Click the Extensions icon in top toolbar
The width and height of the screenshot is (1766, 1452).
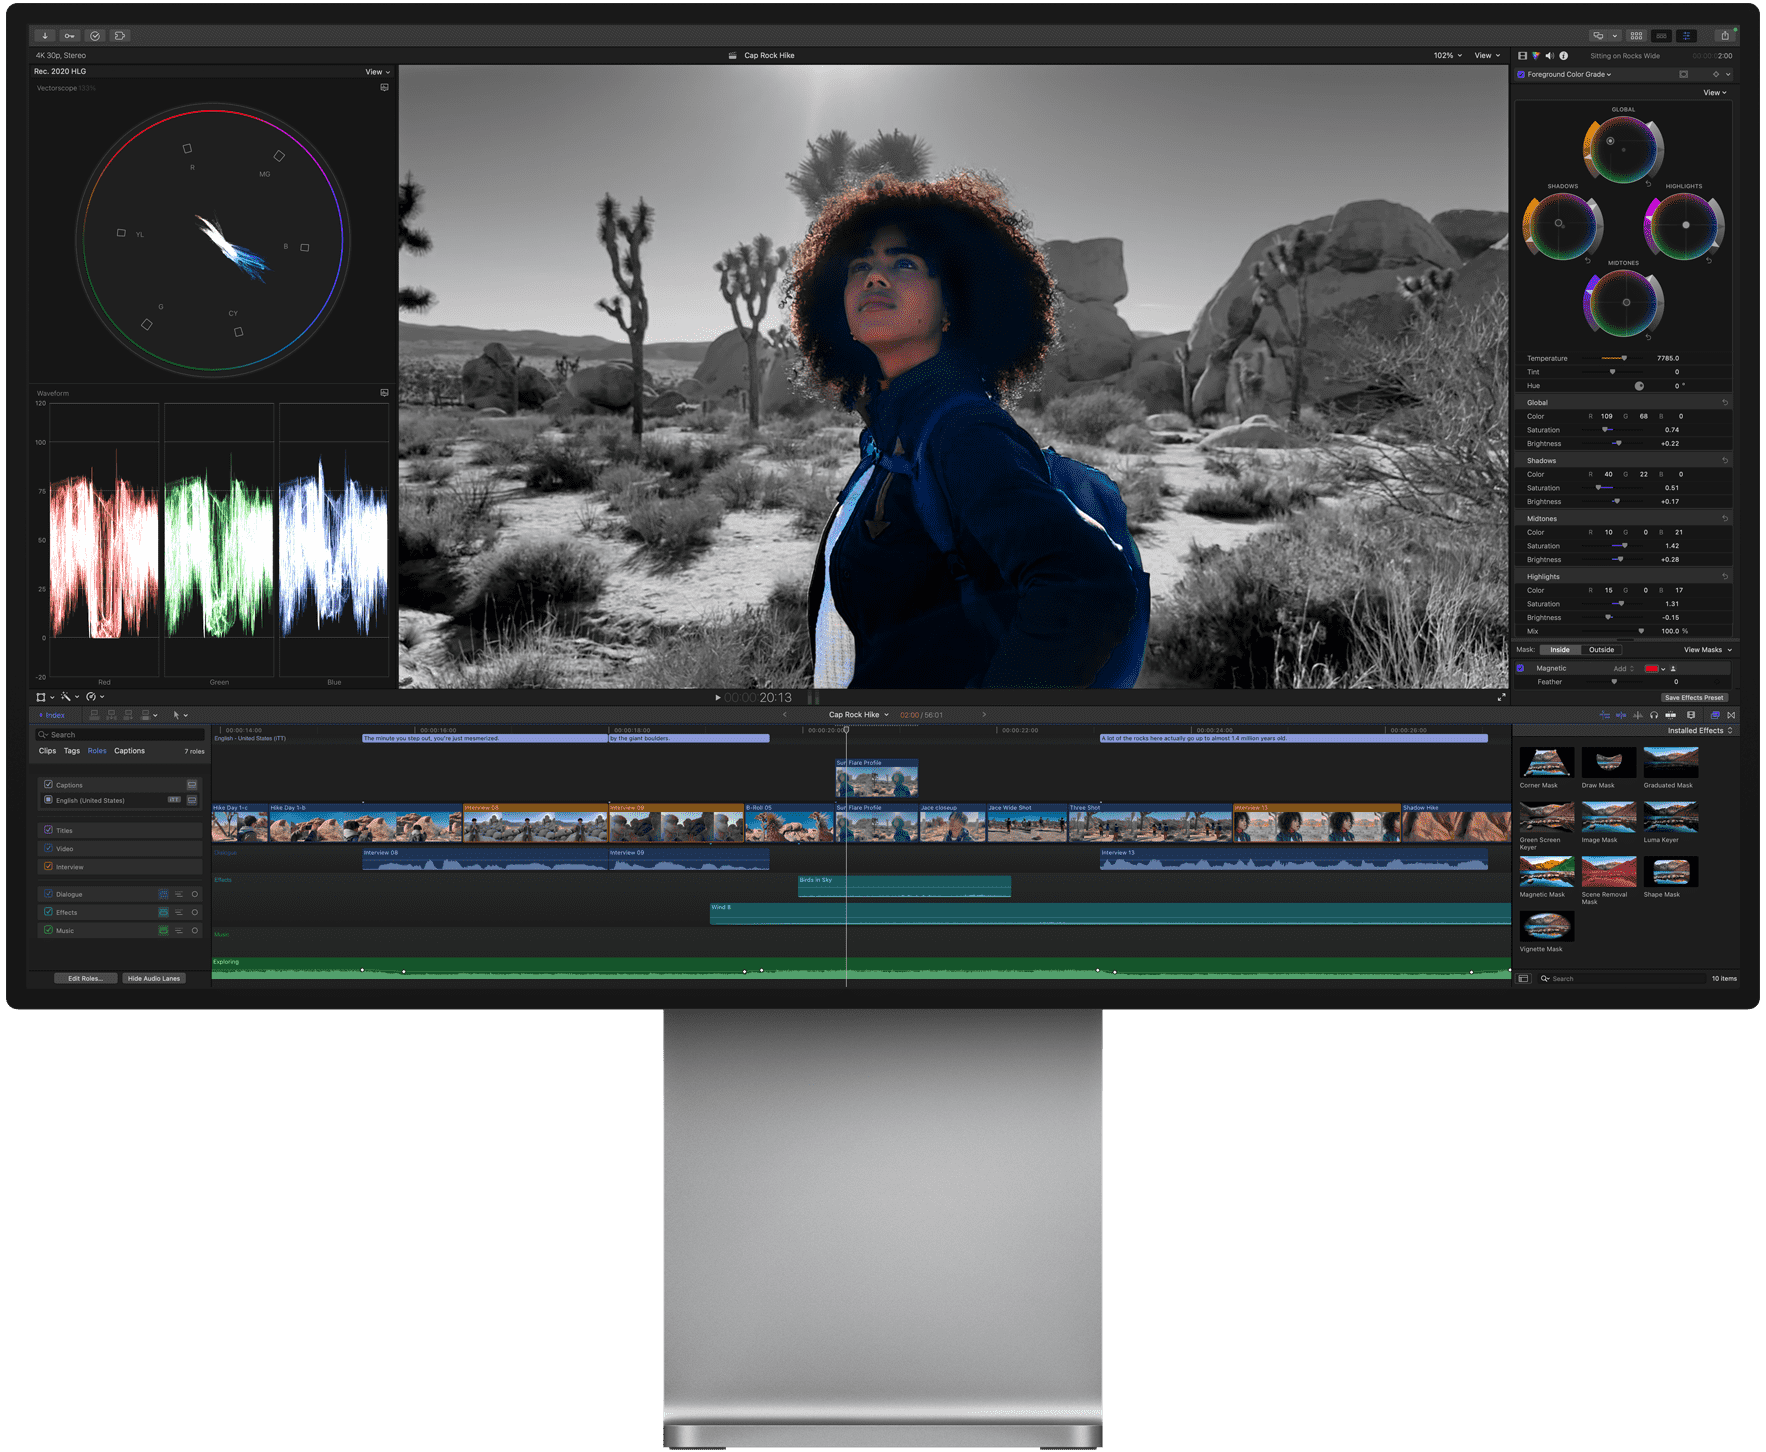pyautogui.click(x=120, y=36)
